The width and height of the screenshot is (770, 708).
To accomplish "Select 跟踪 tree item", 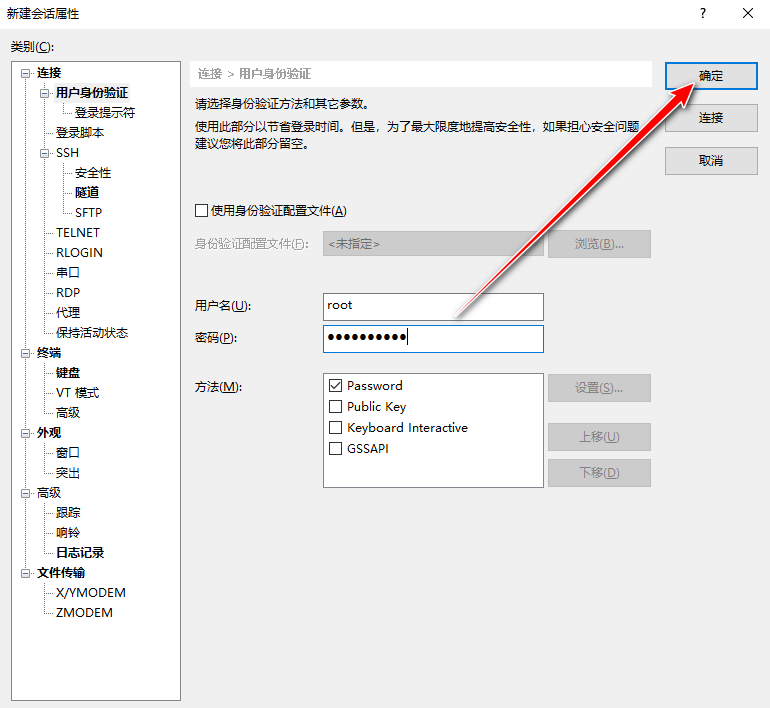I will coord(68,513).
